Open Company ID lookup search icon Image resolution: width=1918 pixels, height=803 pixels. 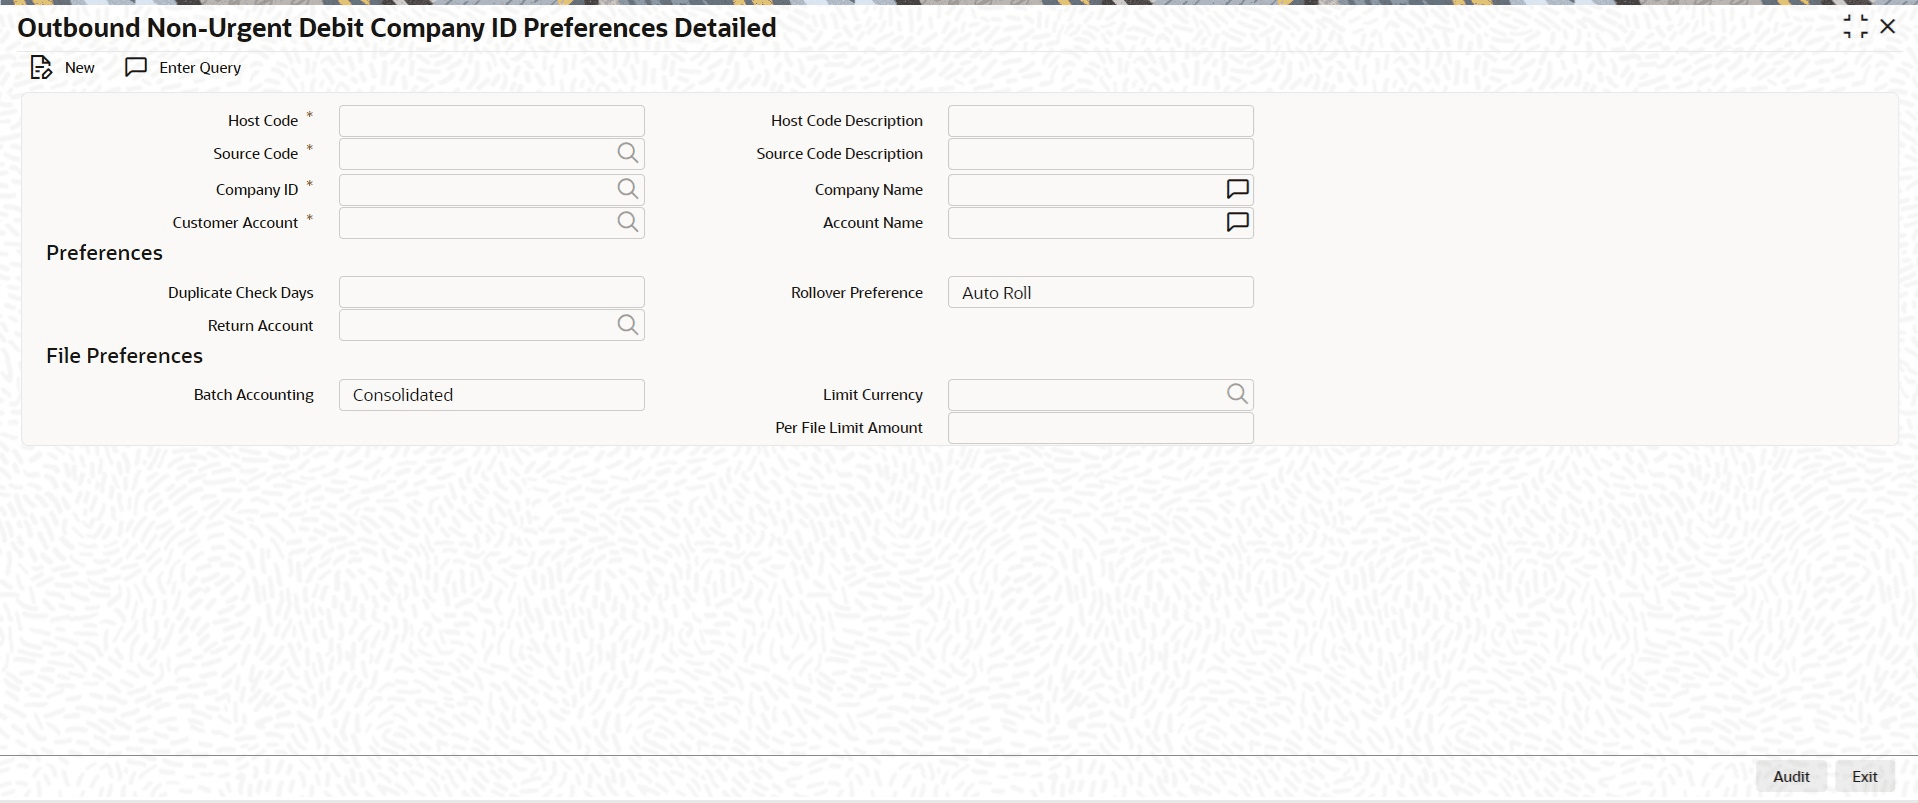(627, 189)
